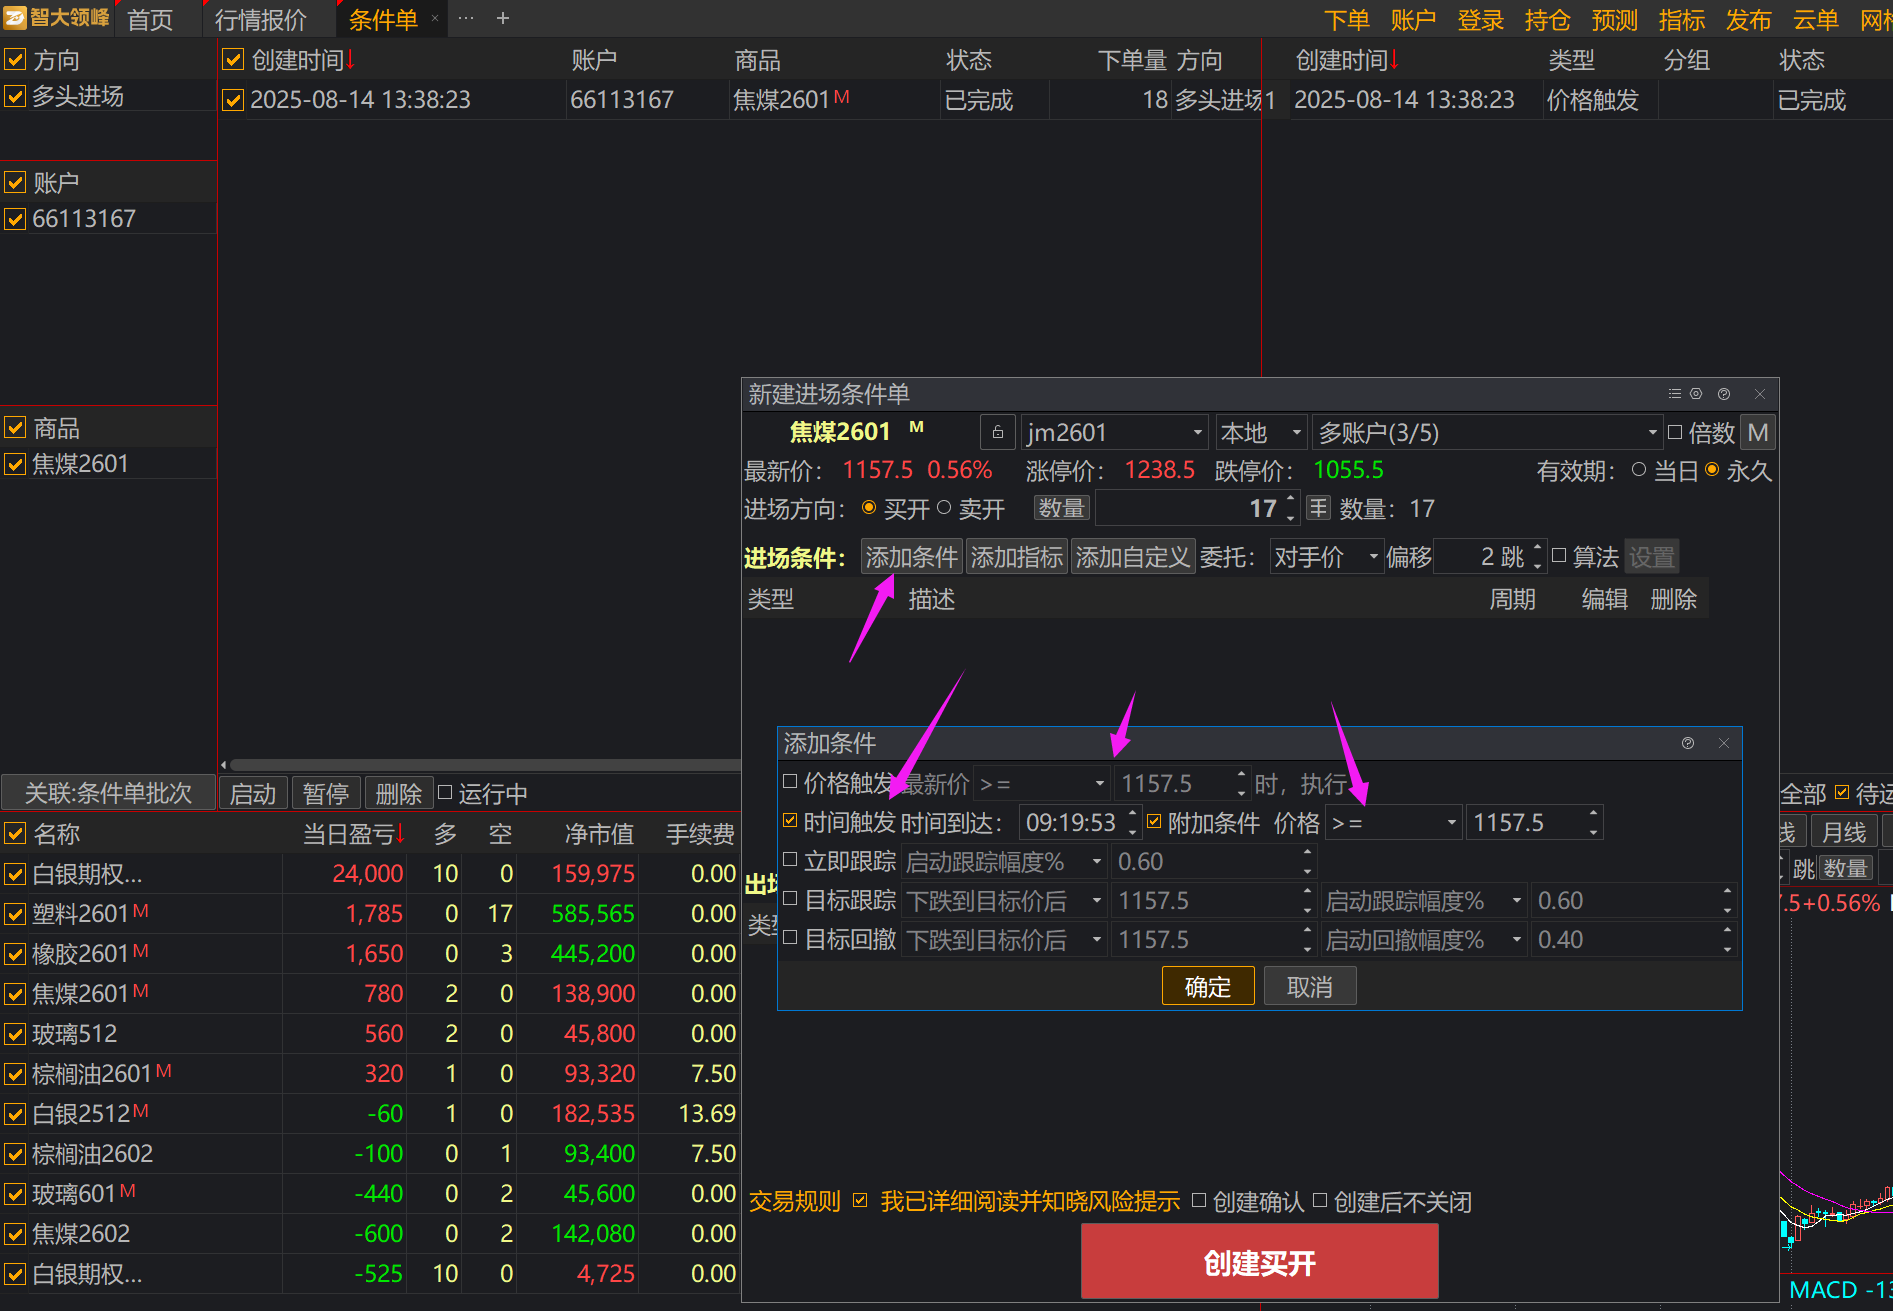Toggle the 附加条件 checkbox
This screenshot has width=1893, height=1311.
(1155, 822)
